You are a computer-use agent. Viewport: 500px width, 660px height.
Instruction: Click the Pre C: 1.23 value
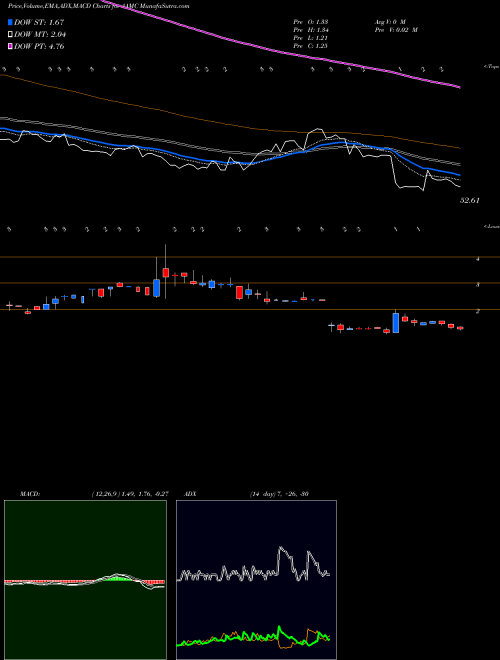tap(311, 46)
